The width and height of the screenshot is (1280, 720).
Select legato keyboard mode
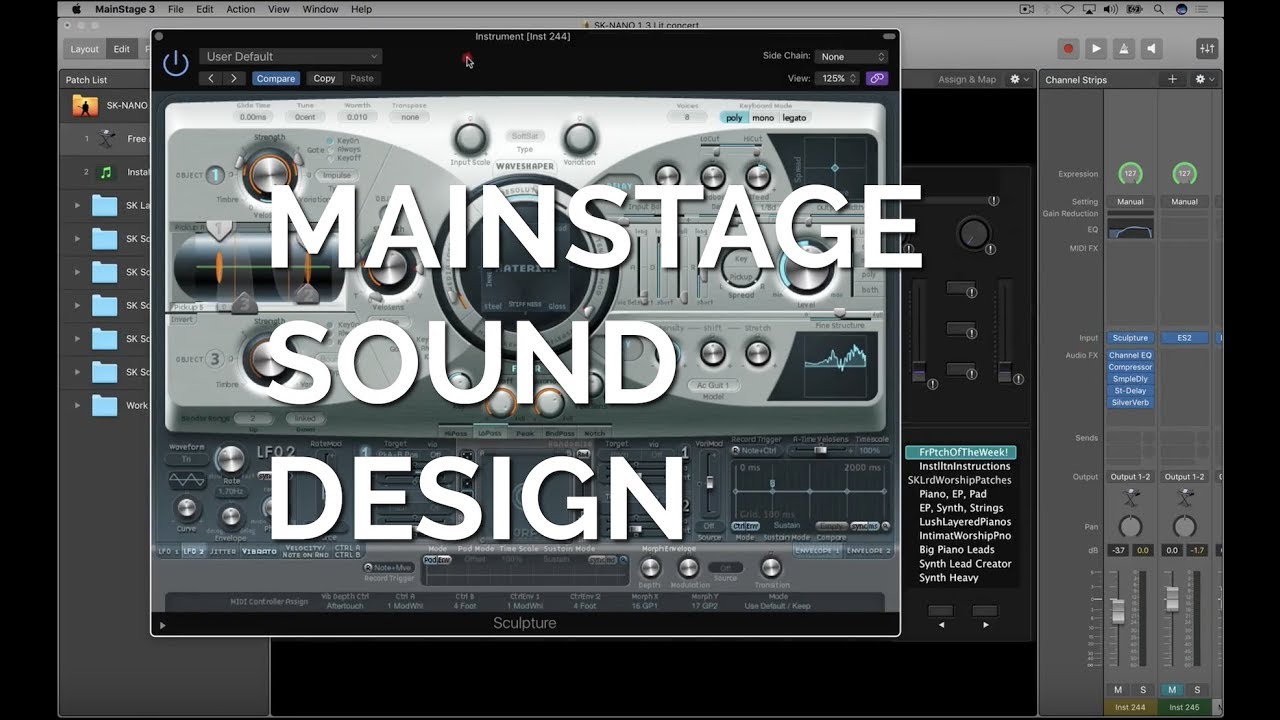pos(794,118)
